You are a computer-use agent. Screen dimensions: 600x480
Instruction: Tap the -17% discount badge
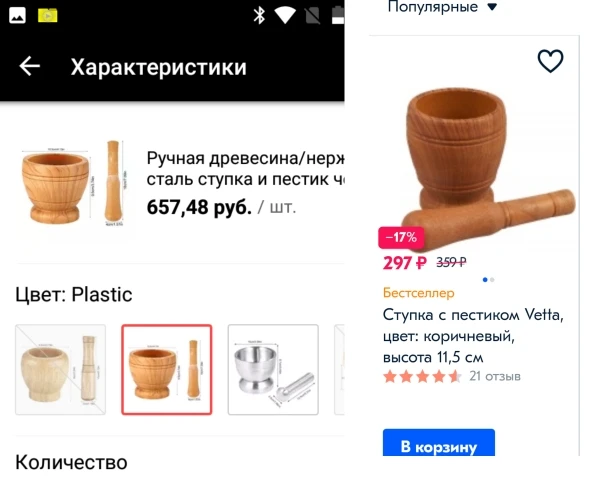(401, 237)
